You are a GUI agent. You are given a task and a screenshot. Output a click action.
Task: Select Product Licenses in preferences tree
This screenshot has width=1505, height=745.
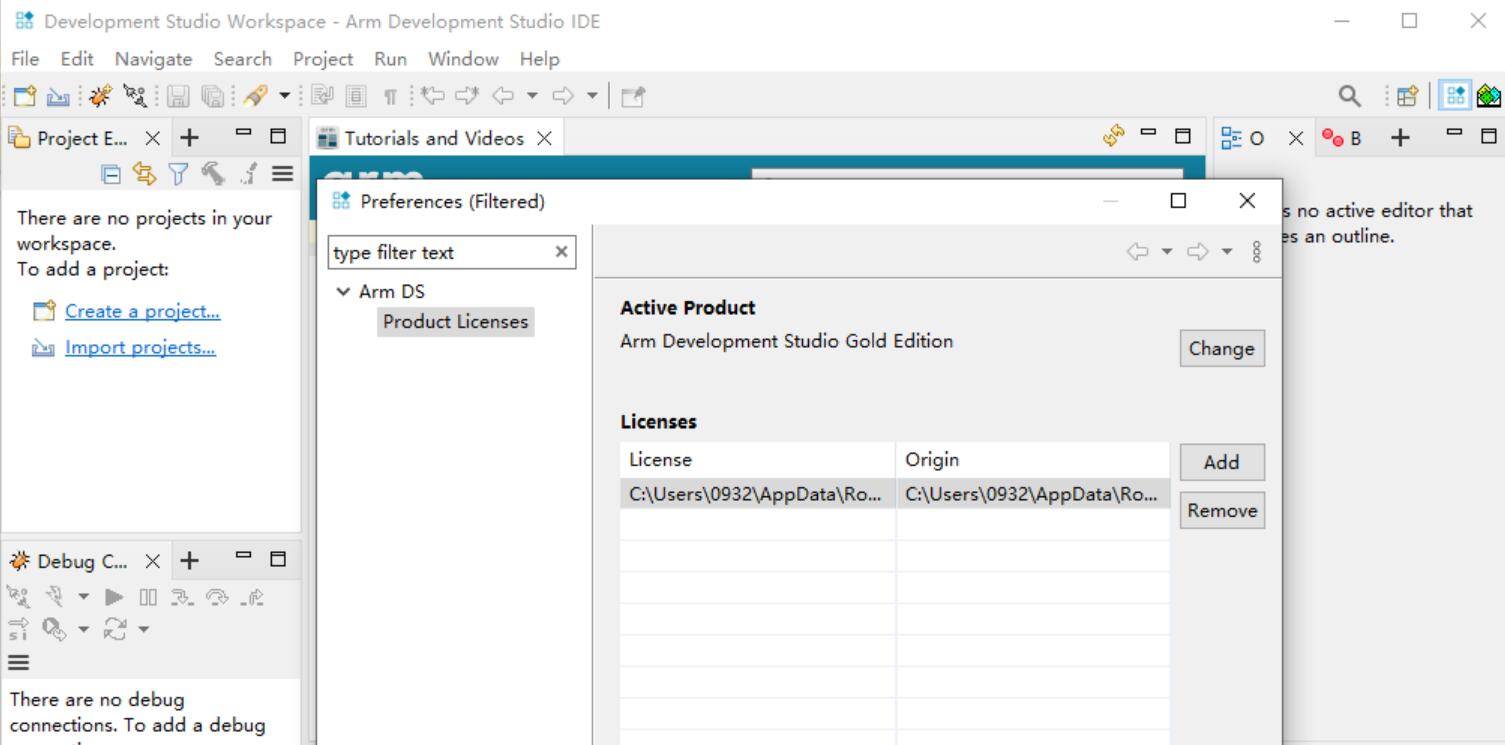[x=455, y=322]
